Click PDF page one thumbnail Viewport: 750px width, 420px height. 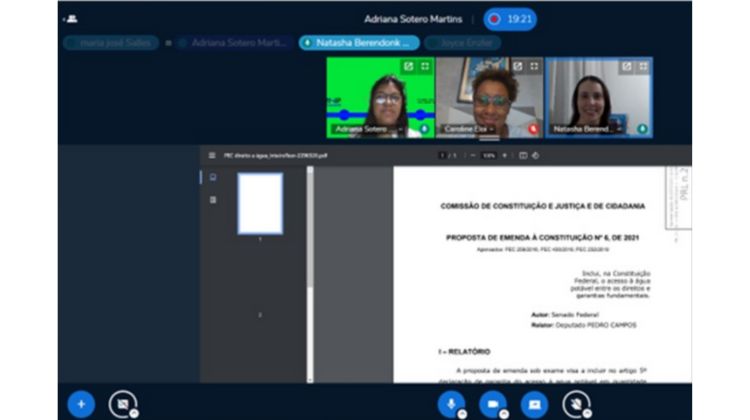coord(260,204)
